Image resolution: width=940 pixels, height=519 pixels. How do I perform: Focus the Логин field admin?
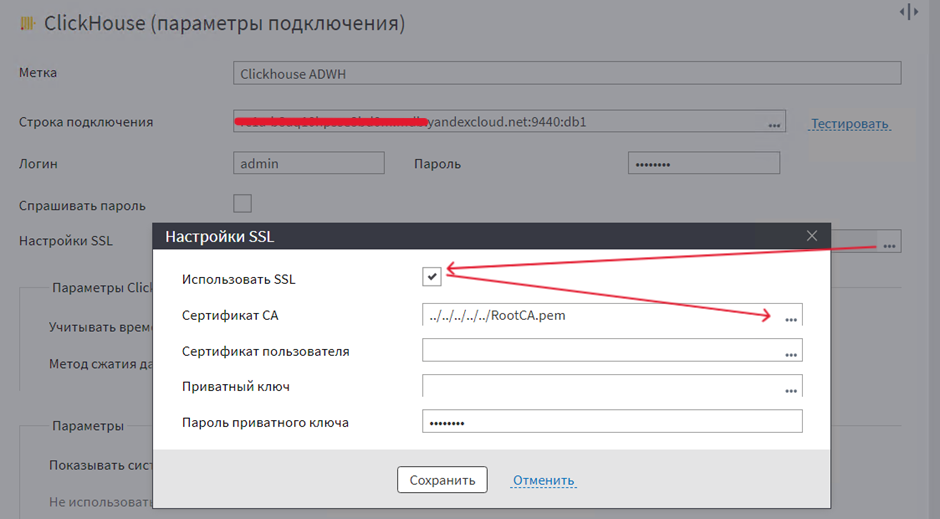[x=309, y=163]
